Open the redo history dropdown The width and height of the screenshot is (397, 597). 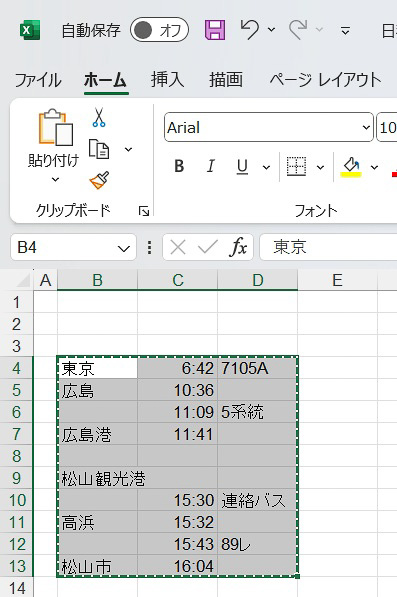coord(320,30)
